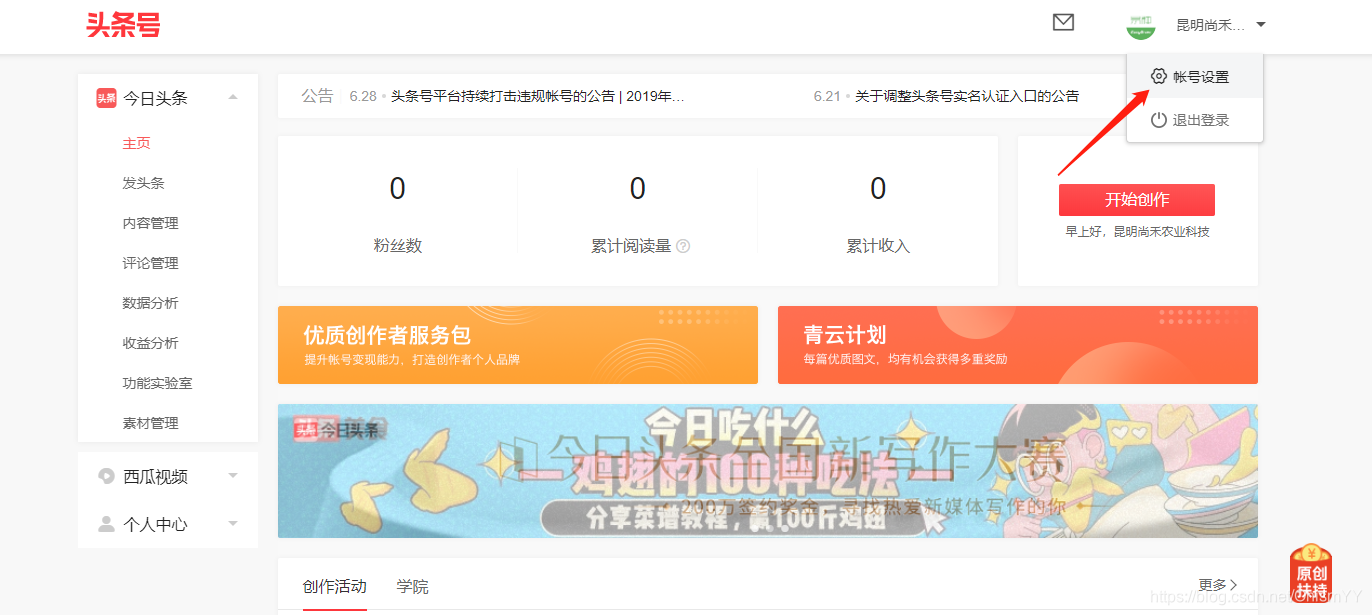Click the 个人中心 person icon

pyautogui.click(x=106, y=524)
